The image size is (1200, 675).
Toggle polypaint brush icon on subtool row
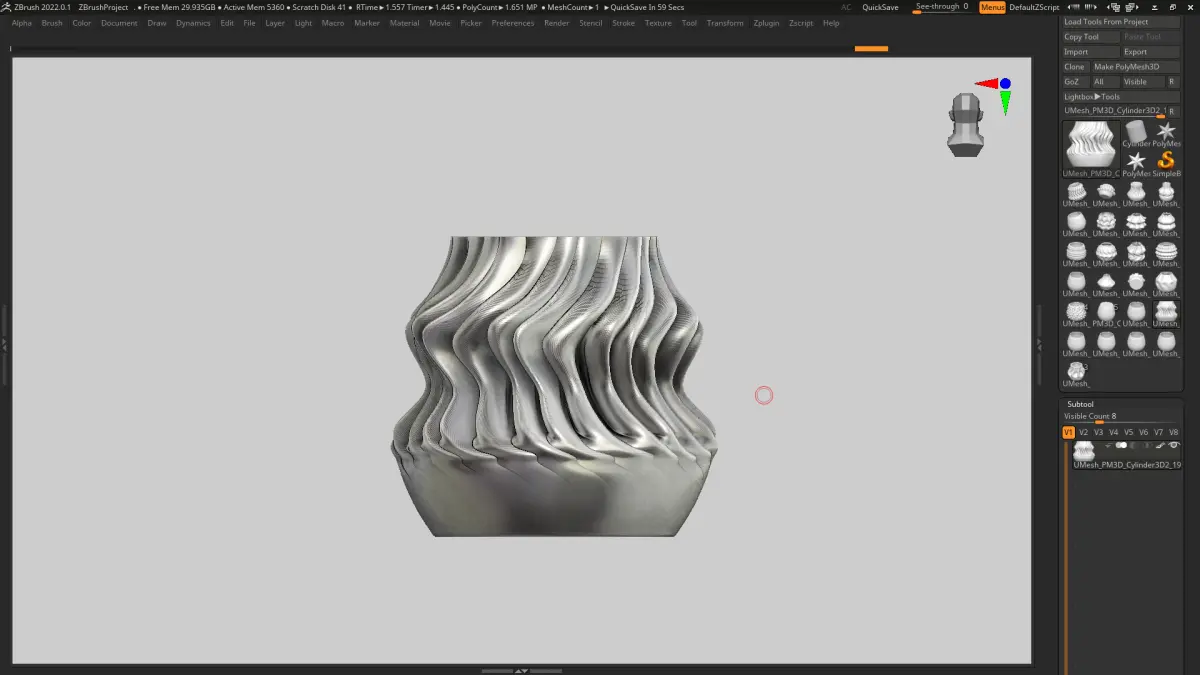click(1160, 445)
